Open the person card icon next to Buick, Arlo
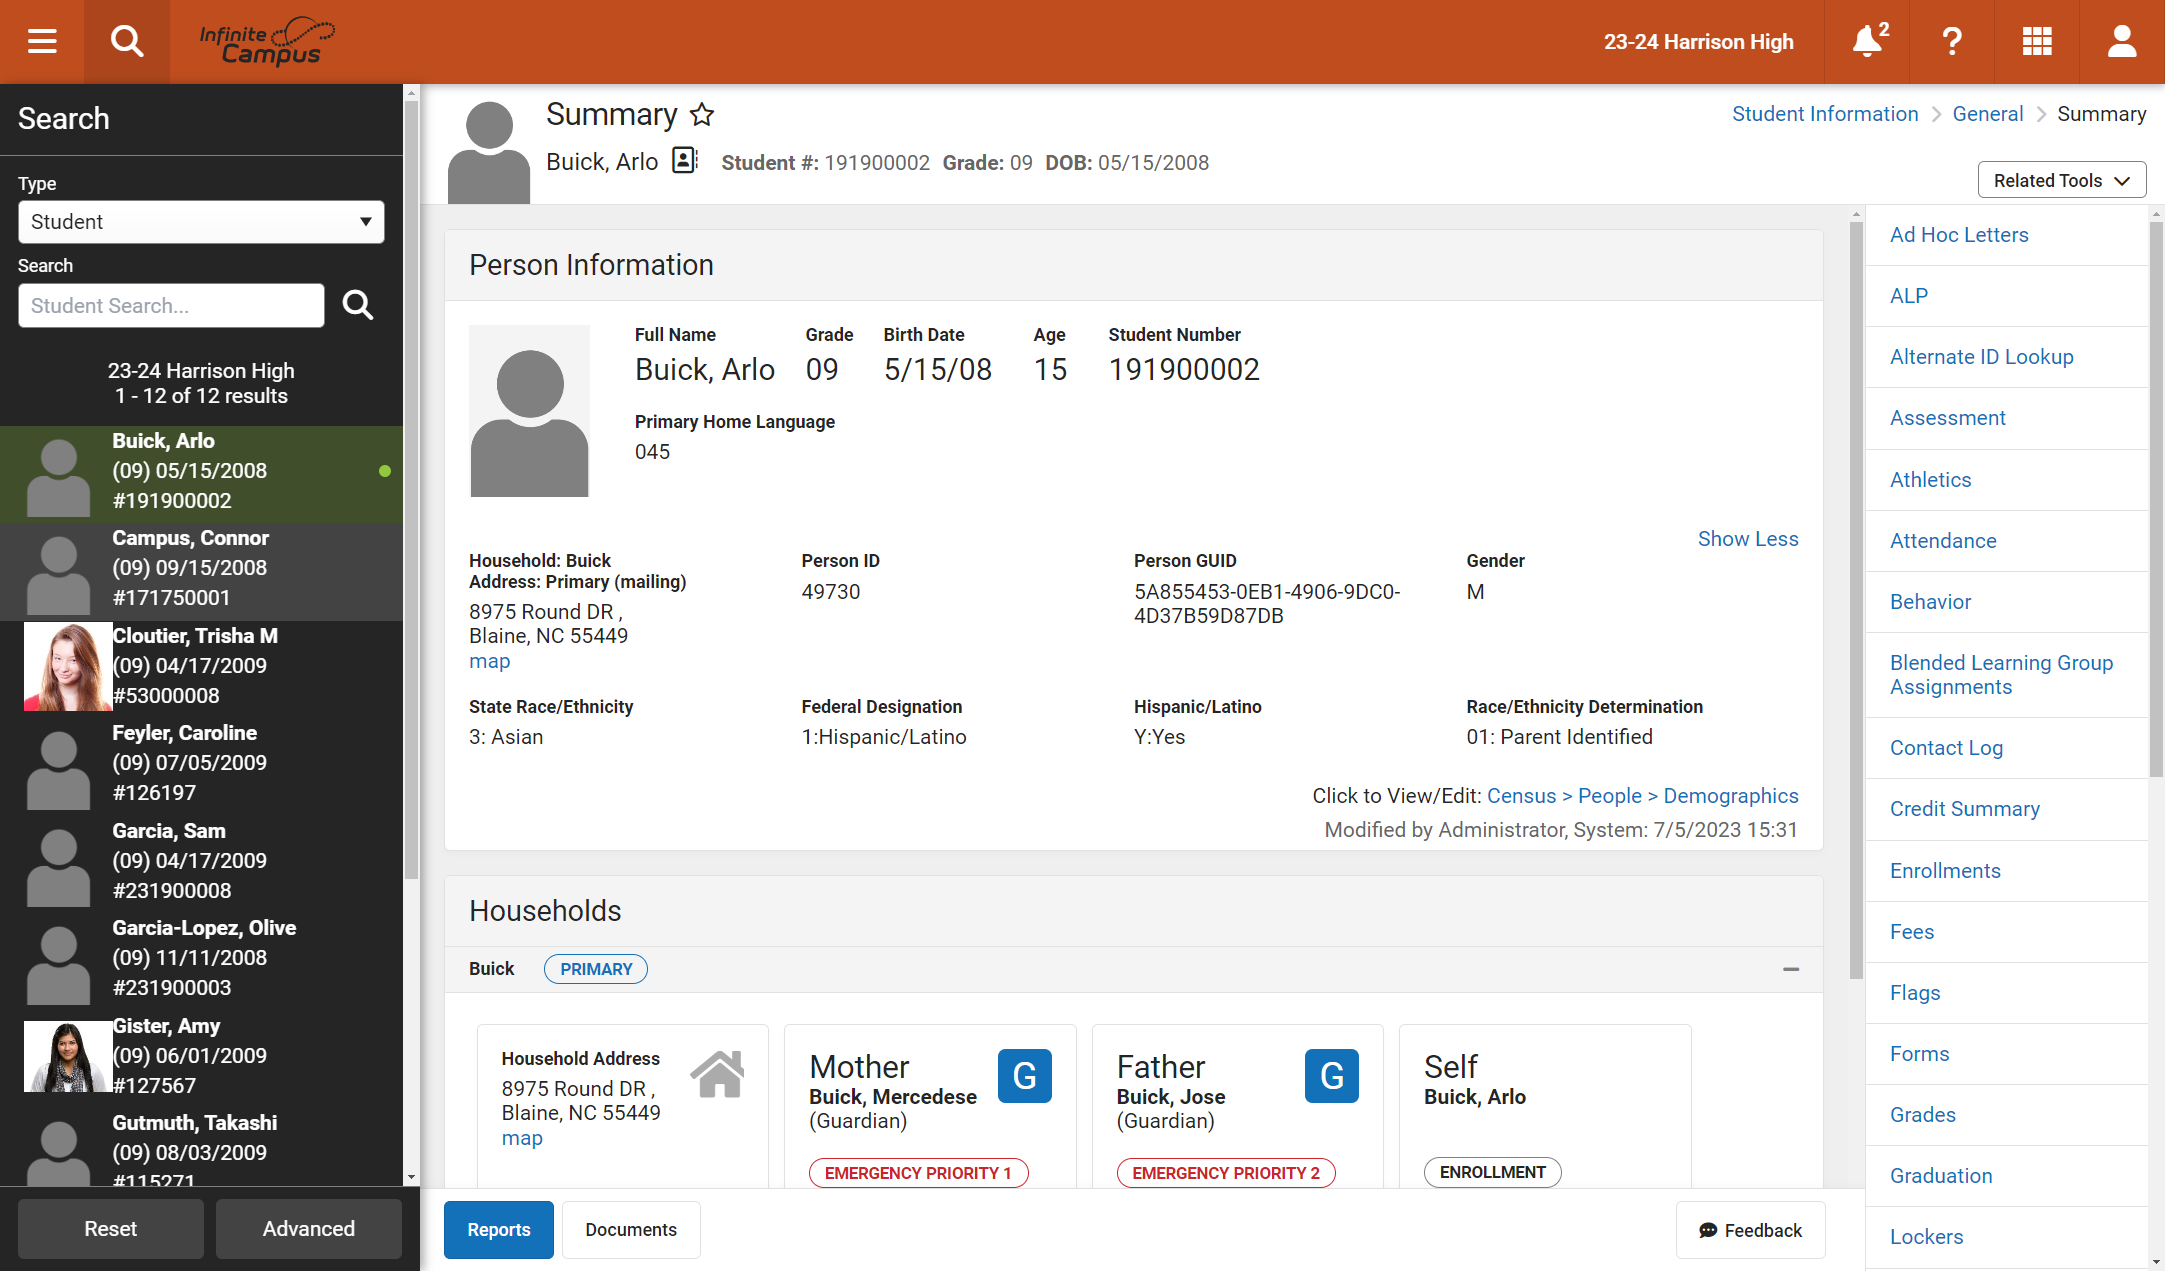 pyautogui.click(x=685, y=160)
